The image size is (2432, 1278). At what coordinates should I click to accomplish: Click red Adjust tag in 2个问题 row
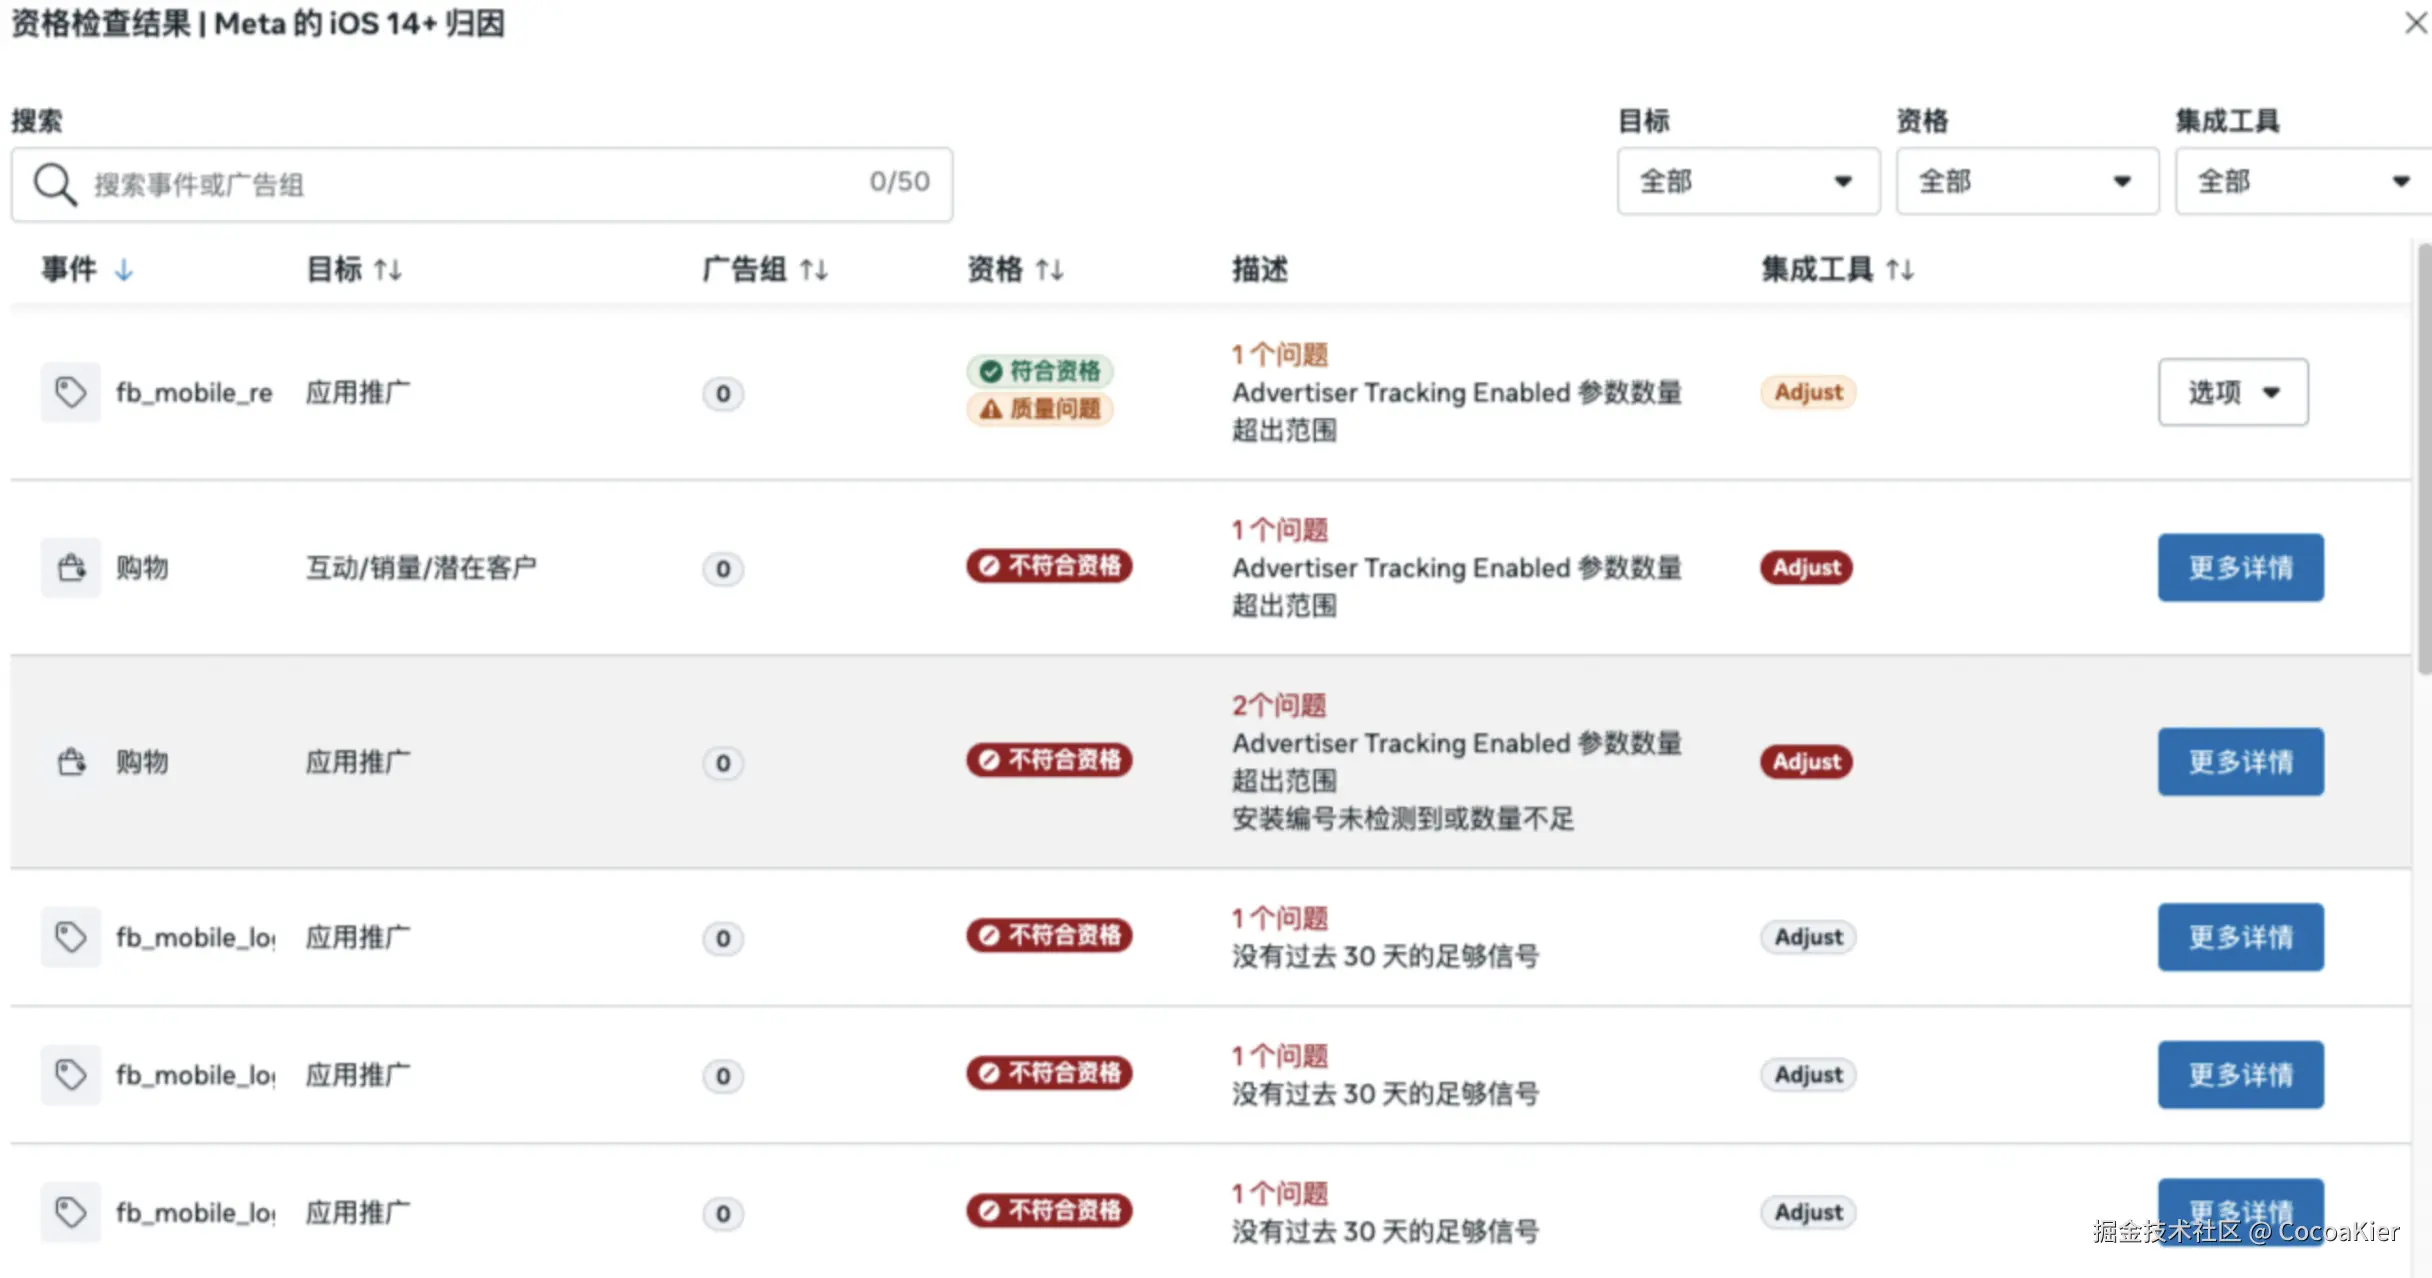(1806, 761)
